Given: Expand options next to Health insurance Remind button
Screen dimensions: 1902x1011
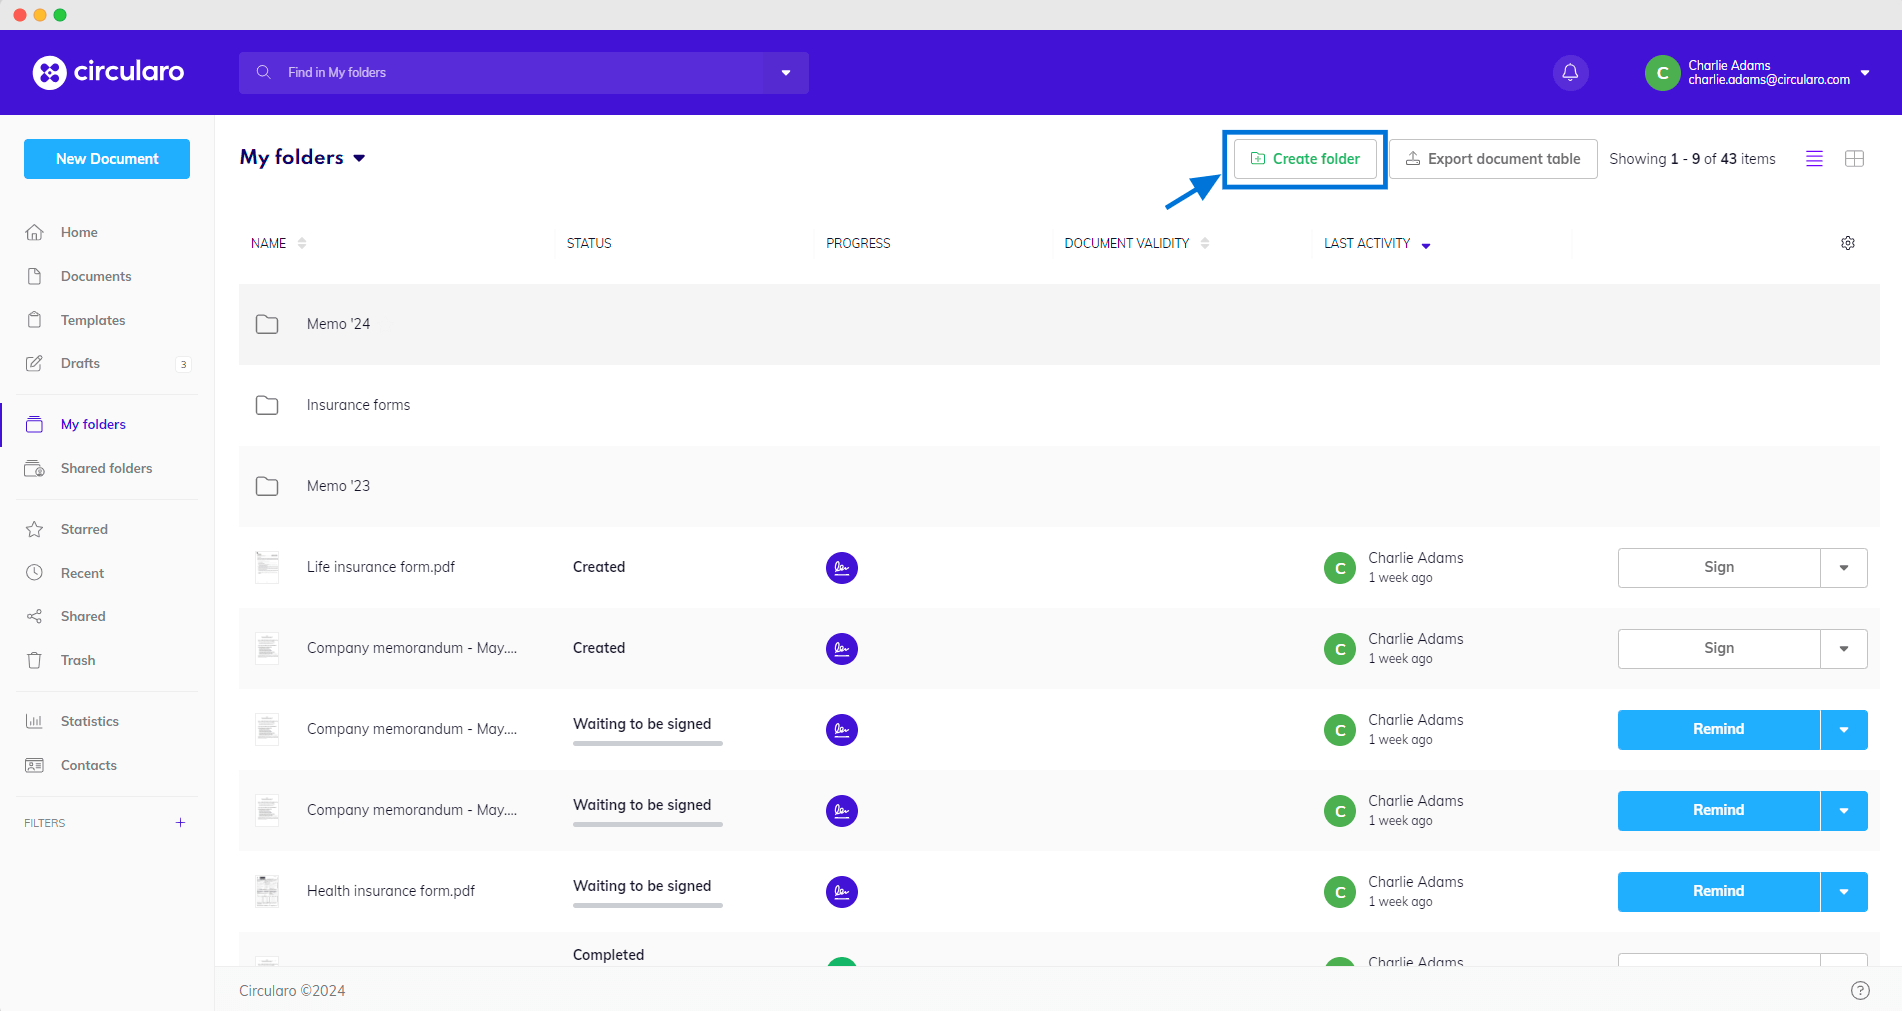Looking at the screenshot, I should click(x=1843, y=892).
